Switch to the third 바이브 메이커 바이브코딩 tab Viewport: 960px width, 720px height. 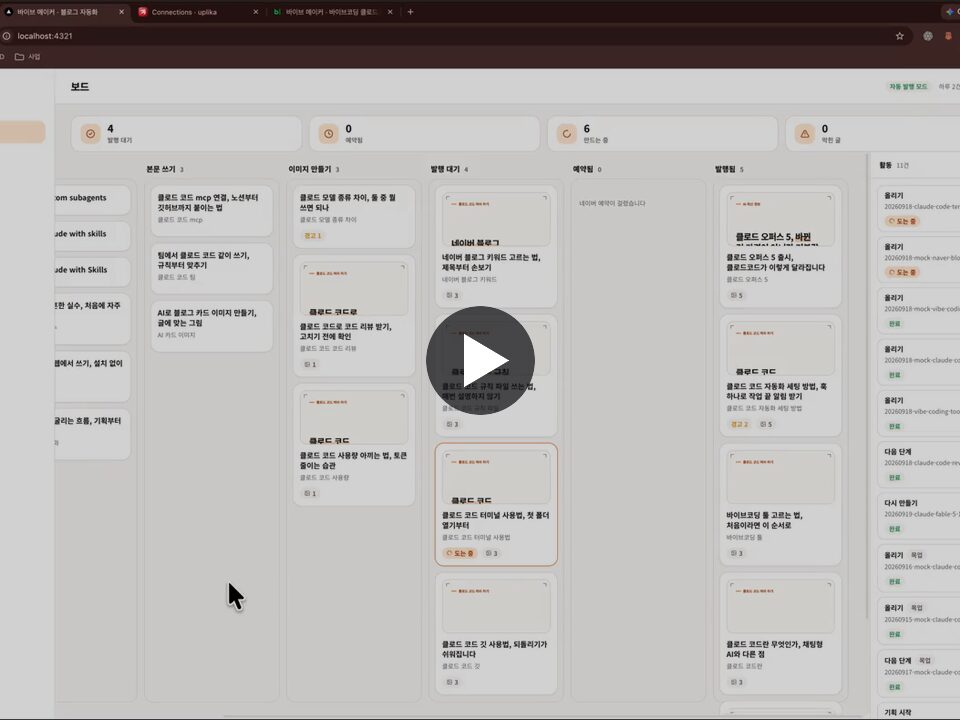(332, 12)
